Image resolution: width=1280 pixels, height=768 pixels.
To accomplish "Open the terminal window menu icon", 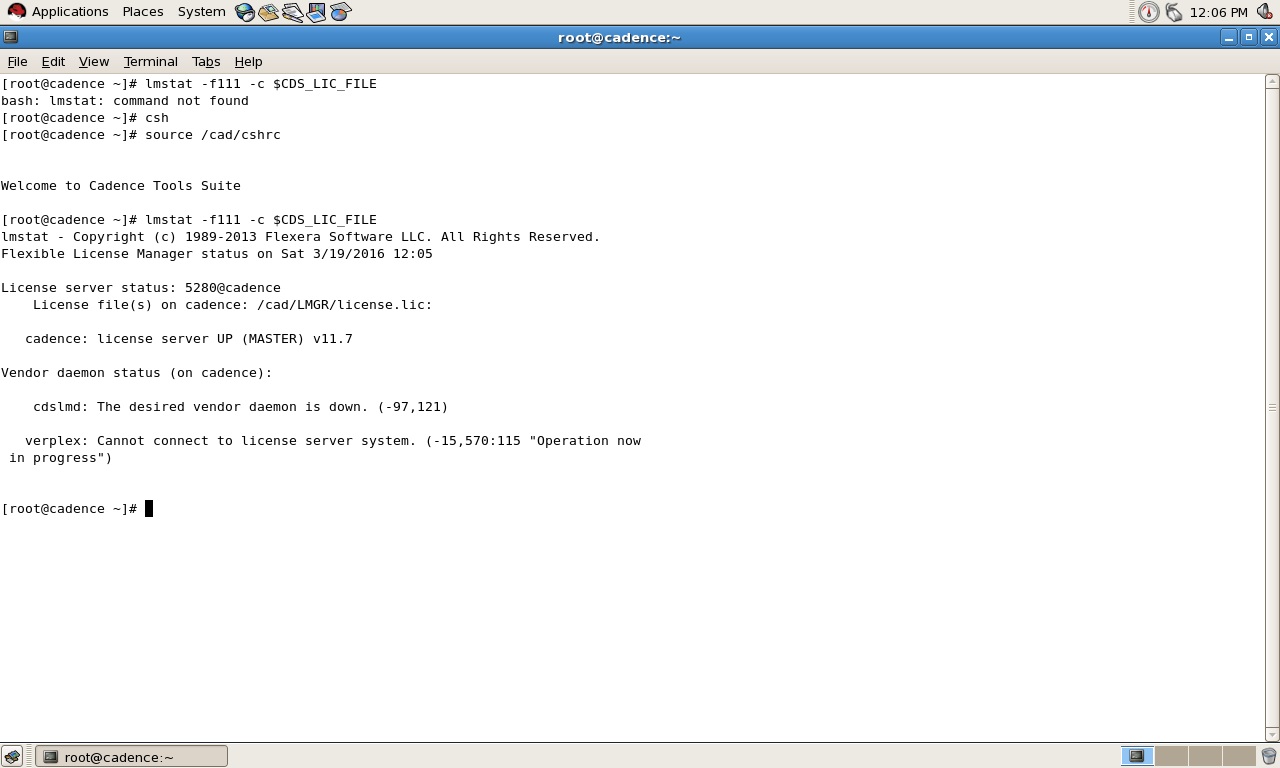I will click(x=10, y=37).
